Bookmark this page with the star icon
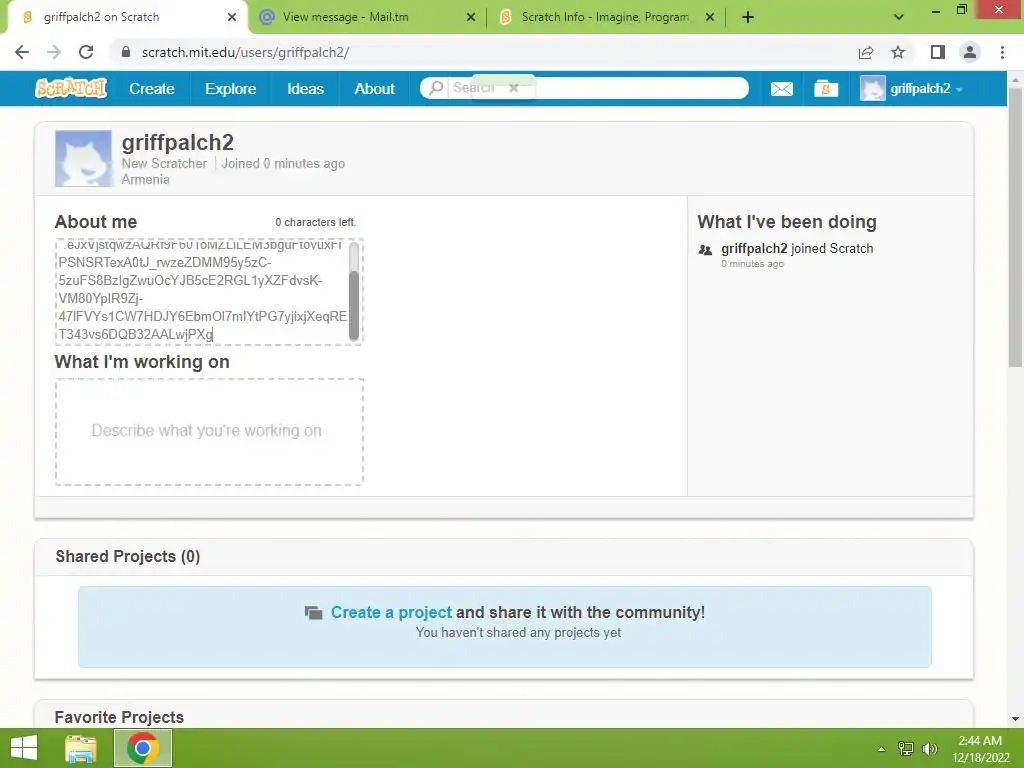 [898, 52]
